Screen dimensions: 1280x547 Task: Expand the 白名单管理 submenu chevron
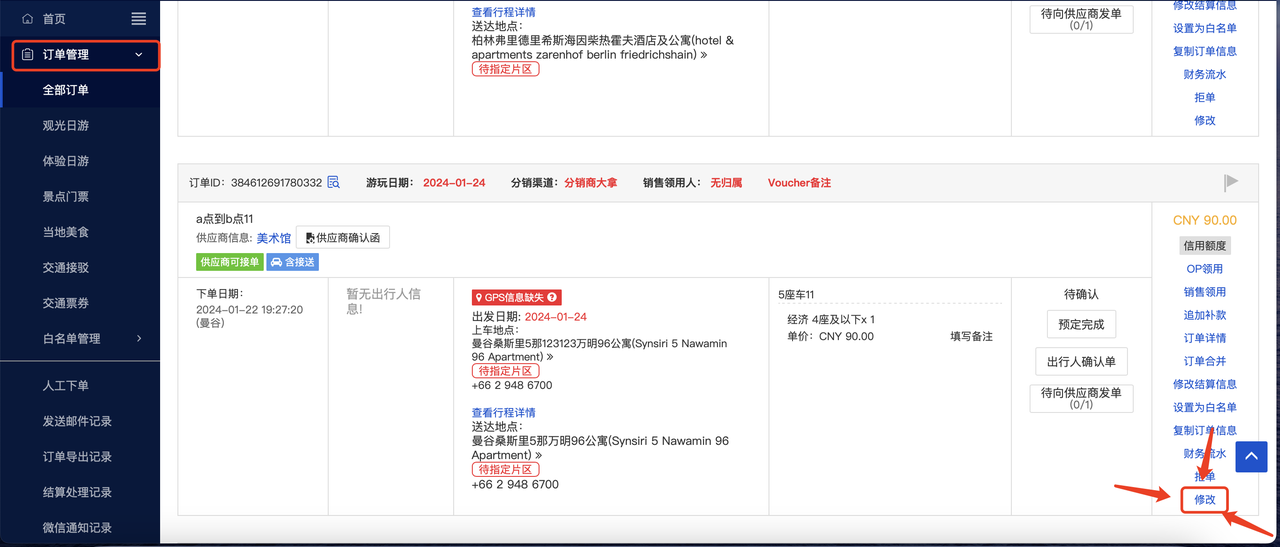(x=139, y=338)
